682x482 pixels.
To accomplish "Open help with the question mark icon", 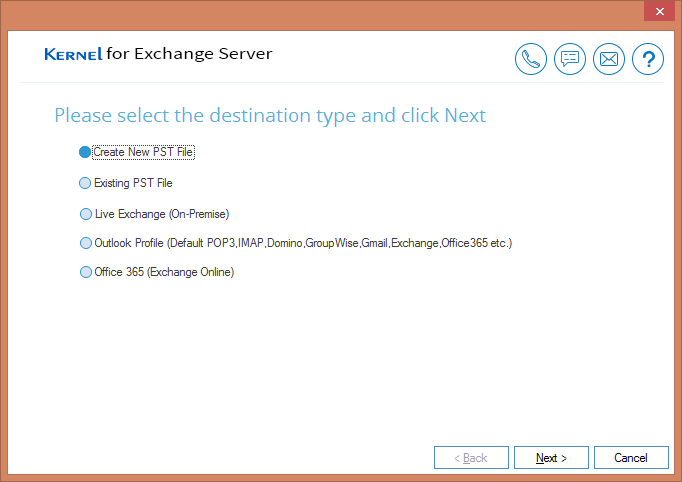I will [x=648, y=59].
